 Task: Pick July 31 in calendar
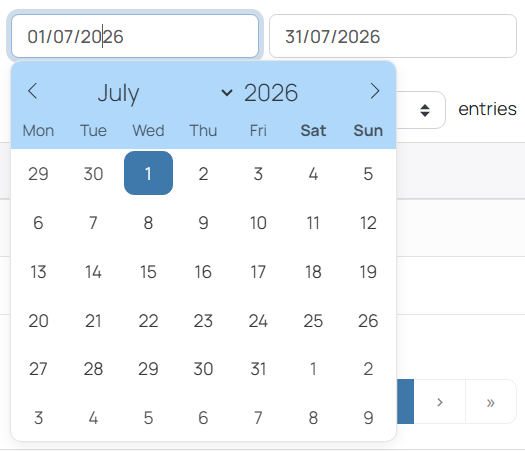(x=258, y=369)
